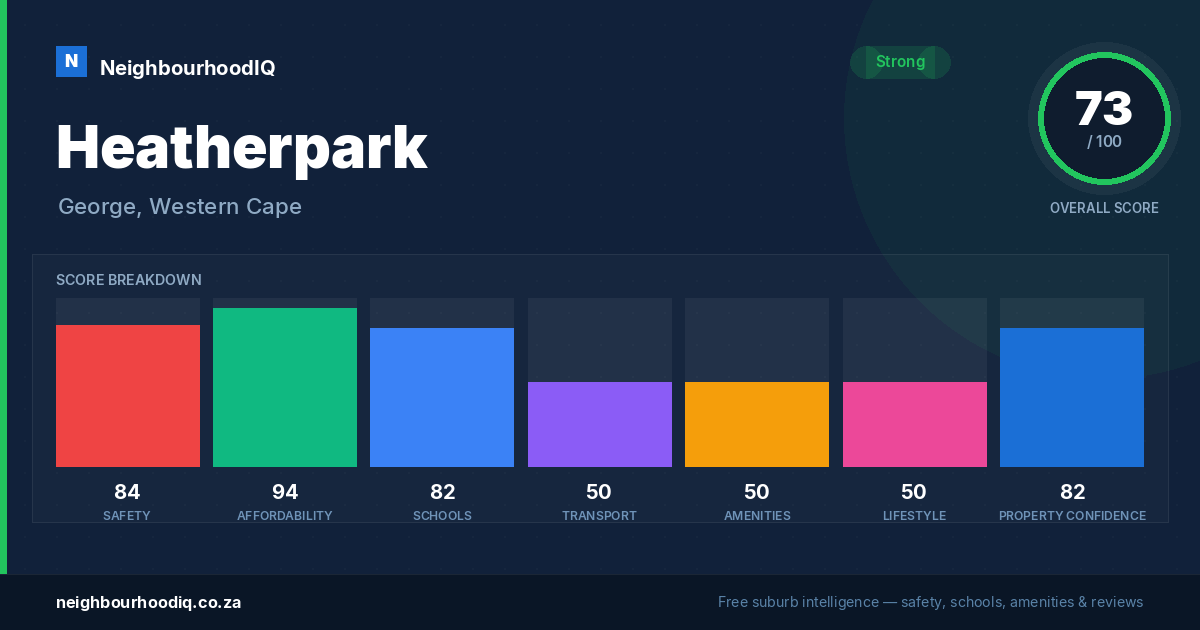This screenshot has width=1200, height=630.
Task: Click the Heatherpark suburb title
Action: coord(242,147)
